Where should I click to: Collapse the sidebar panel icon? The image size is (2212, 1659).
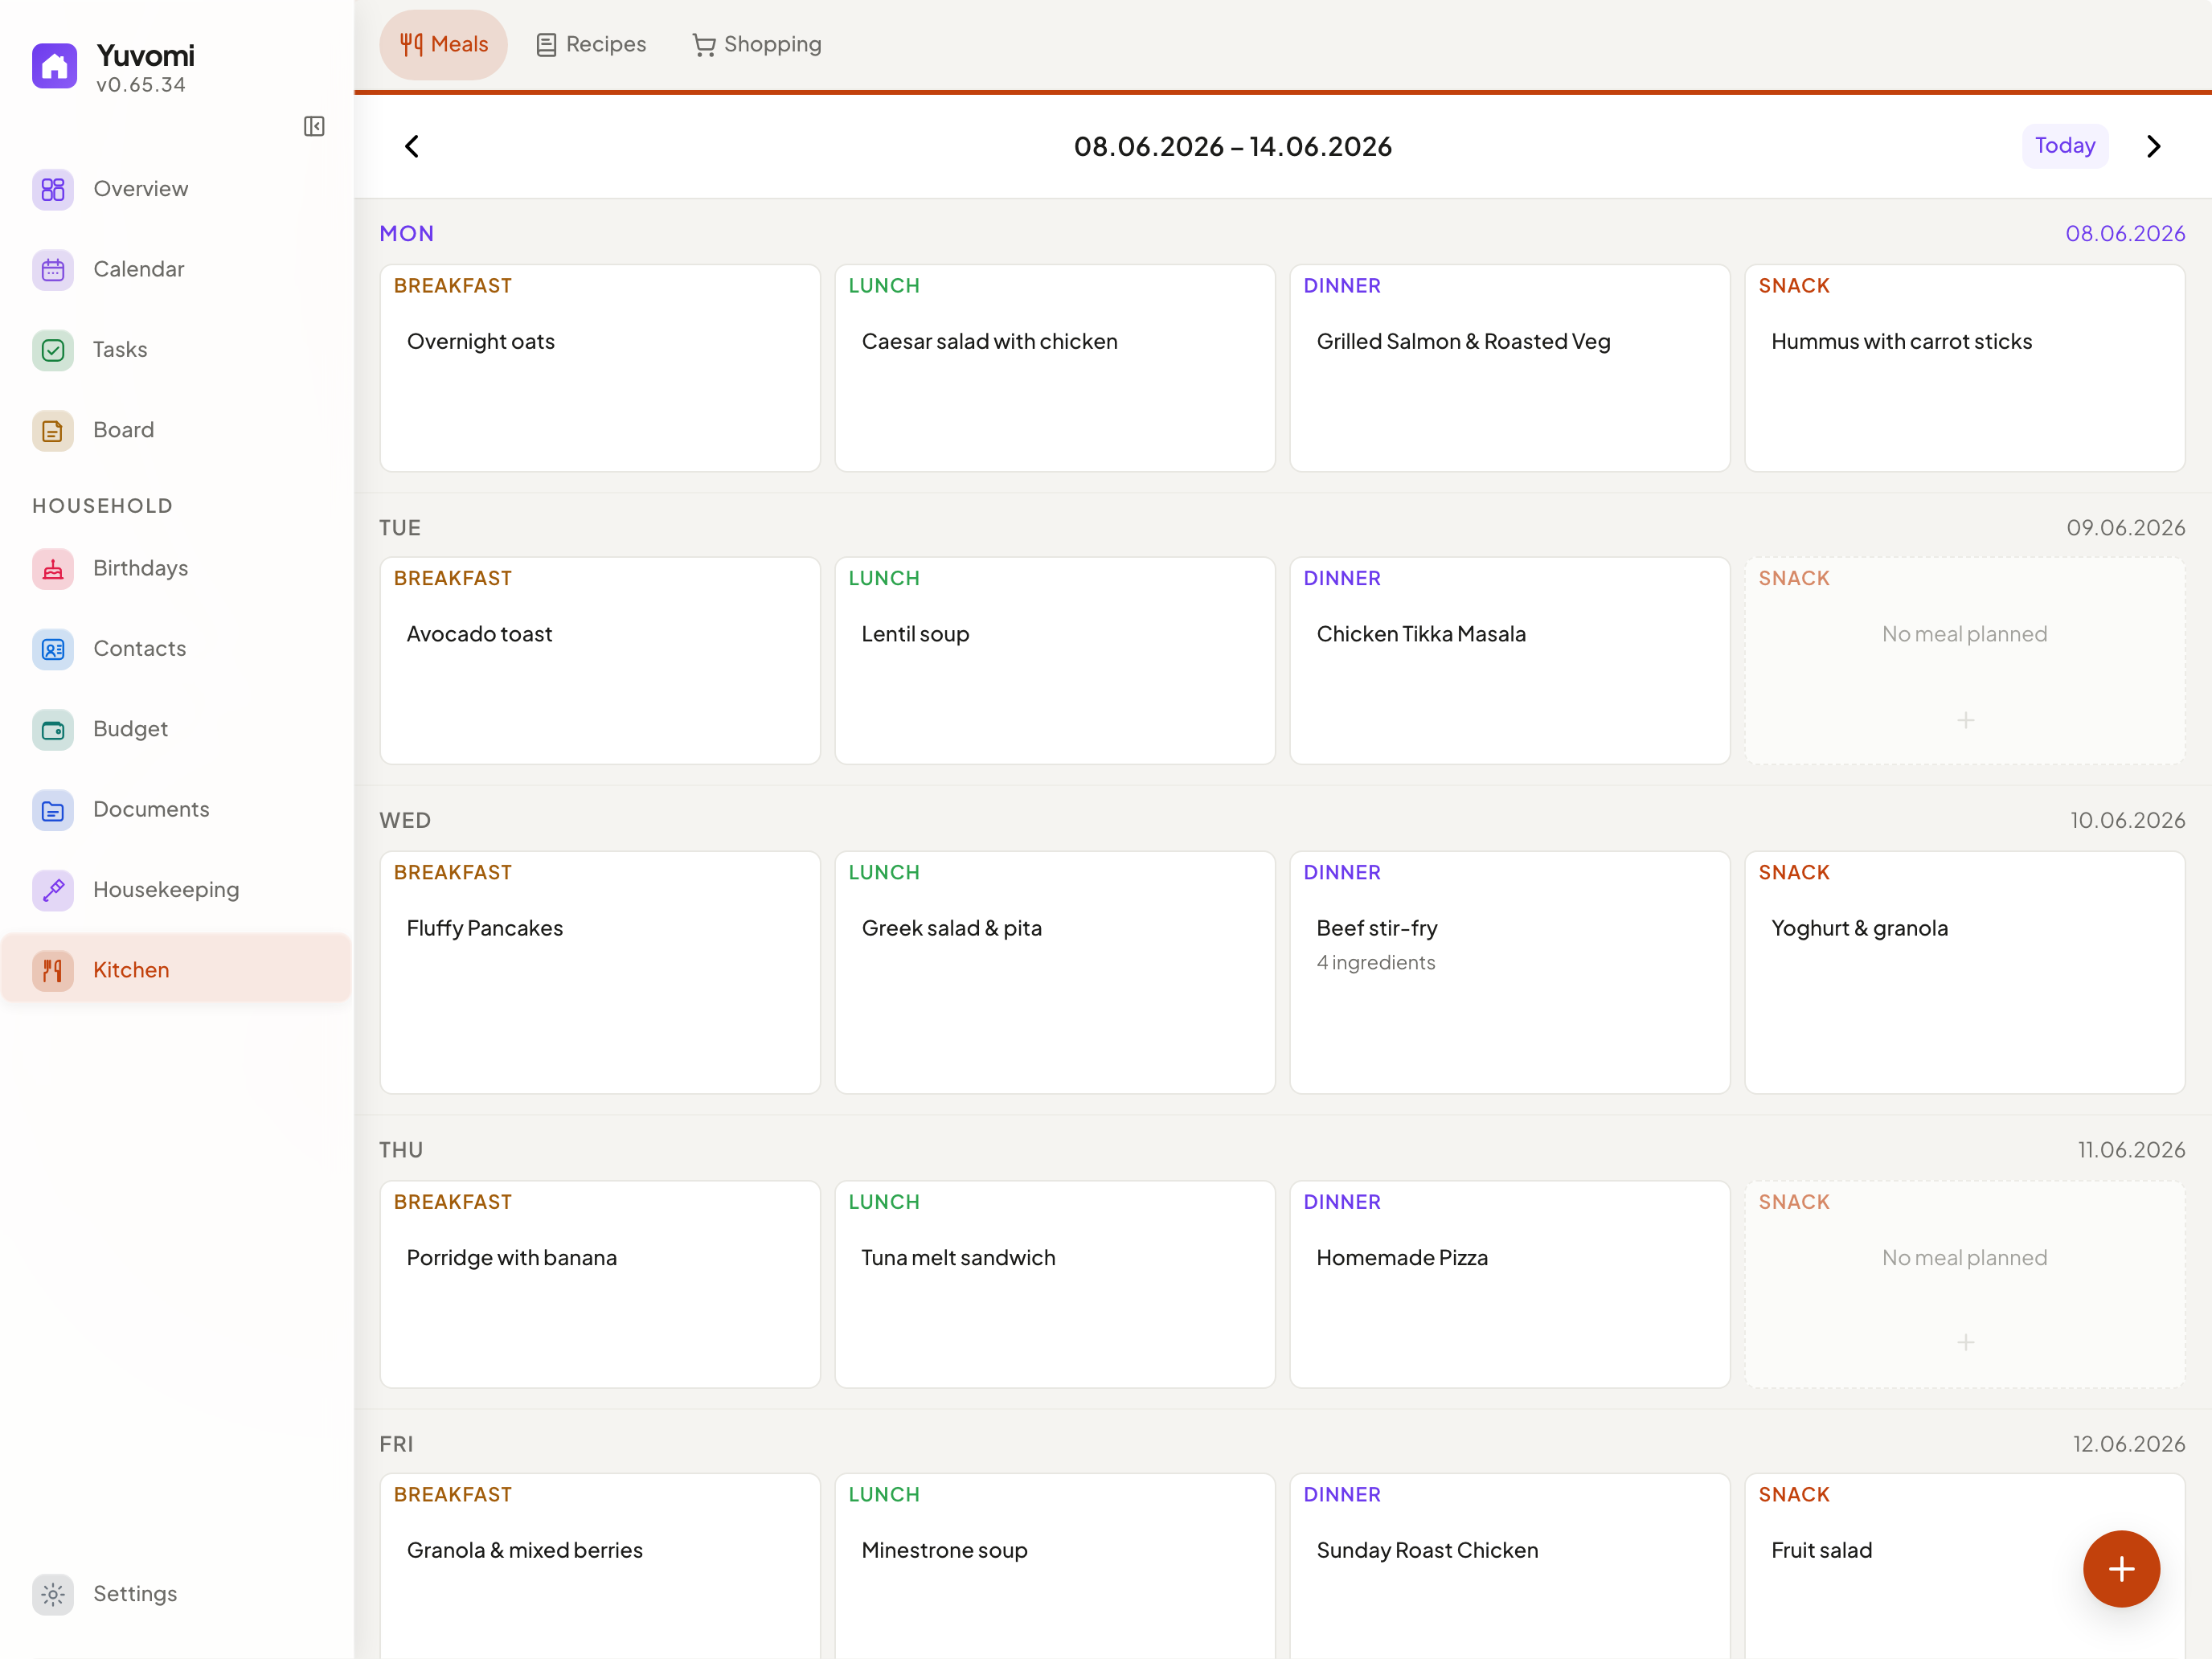tap(314, 126)
